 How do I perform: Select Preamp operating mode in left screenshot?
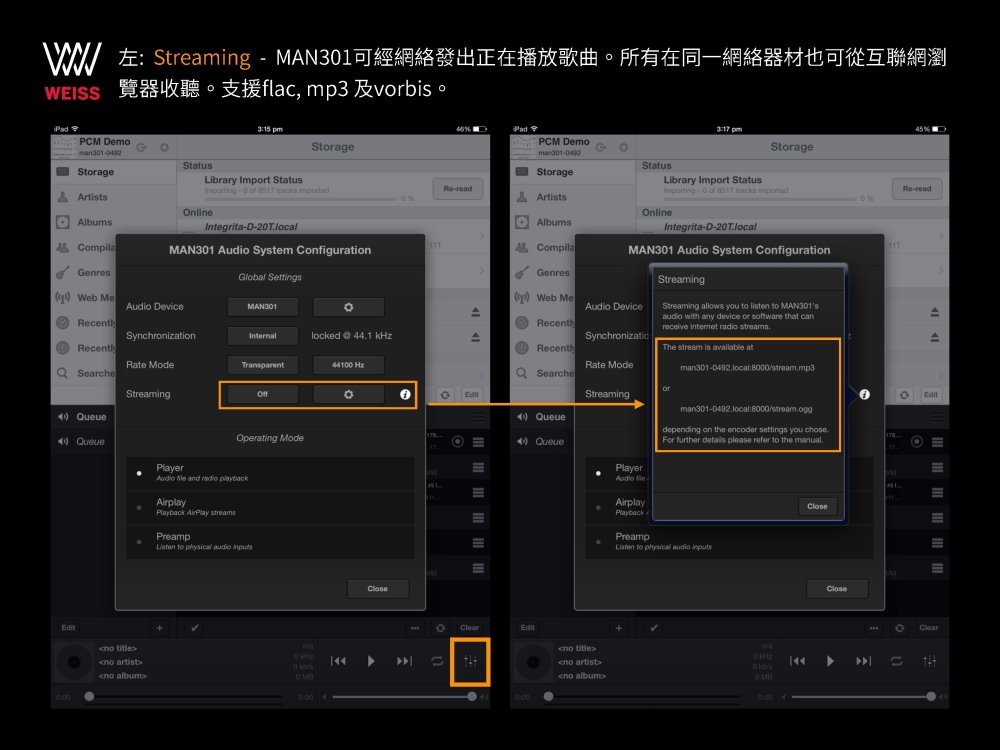270,542
